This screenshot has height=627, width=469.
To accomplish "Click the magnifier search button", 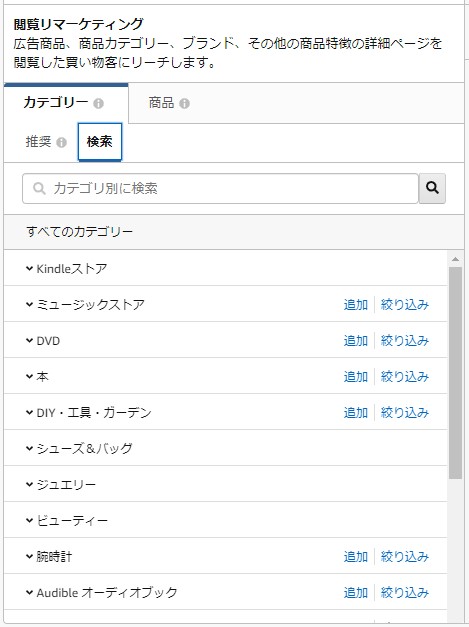I will click(x=432, y=188).
